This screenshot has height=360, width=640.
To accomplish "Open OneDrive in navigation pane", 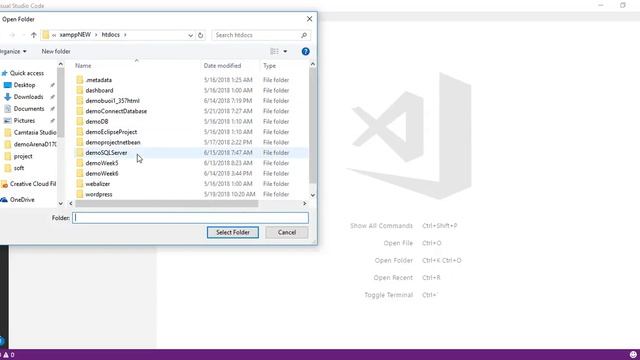I will (22, 200).
